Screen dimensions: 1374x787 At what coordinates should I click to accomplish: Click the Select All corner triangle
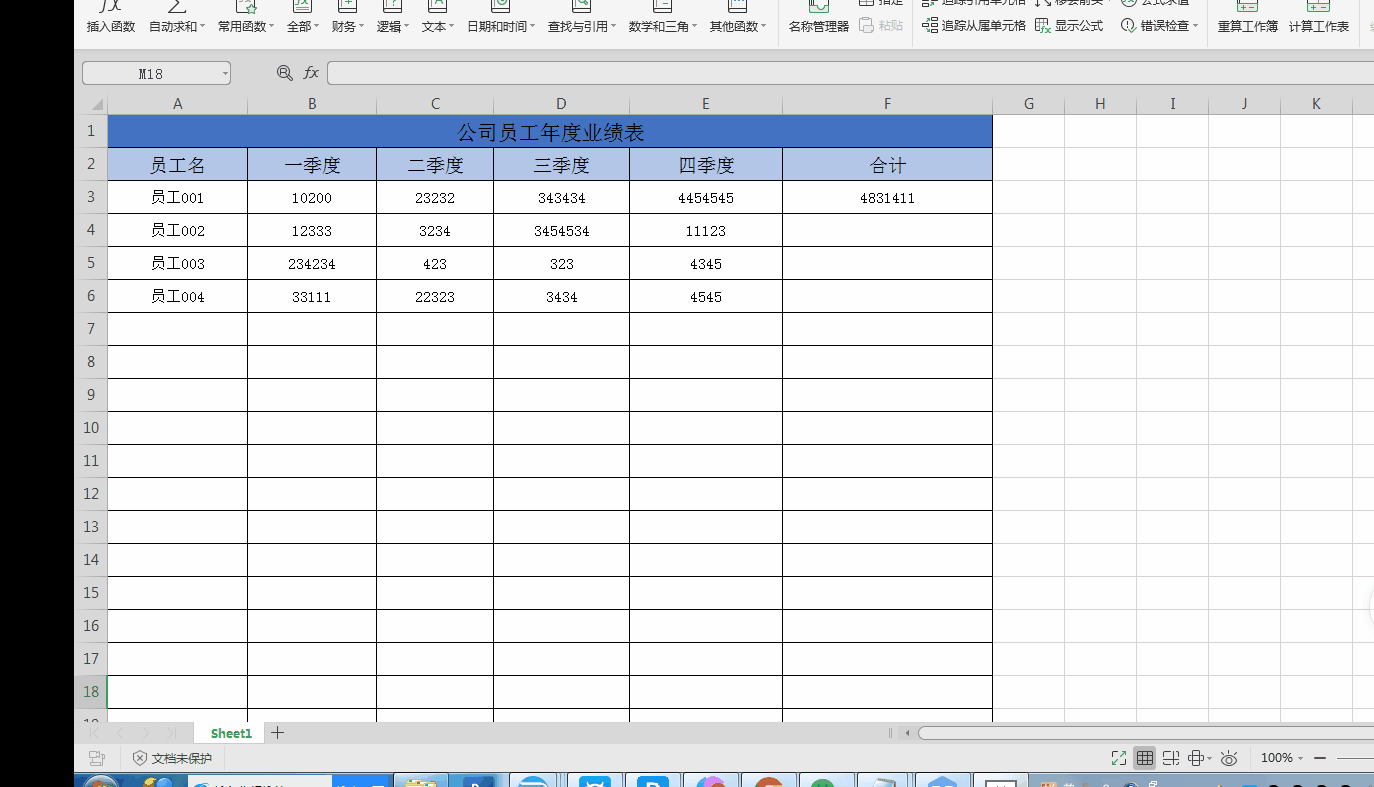pos(95,104)
